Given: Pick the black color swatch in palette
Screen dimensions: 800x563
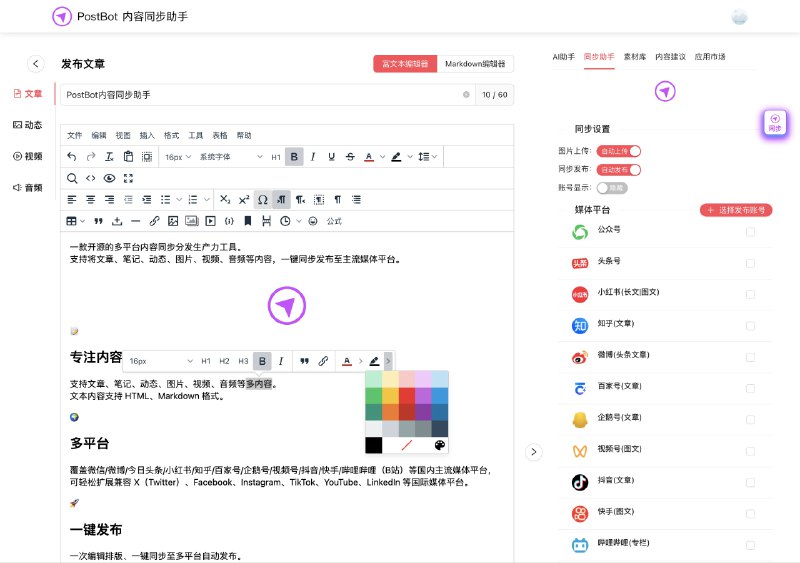Looking at the screenshot, I should click(374, 445).
